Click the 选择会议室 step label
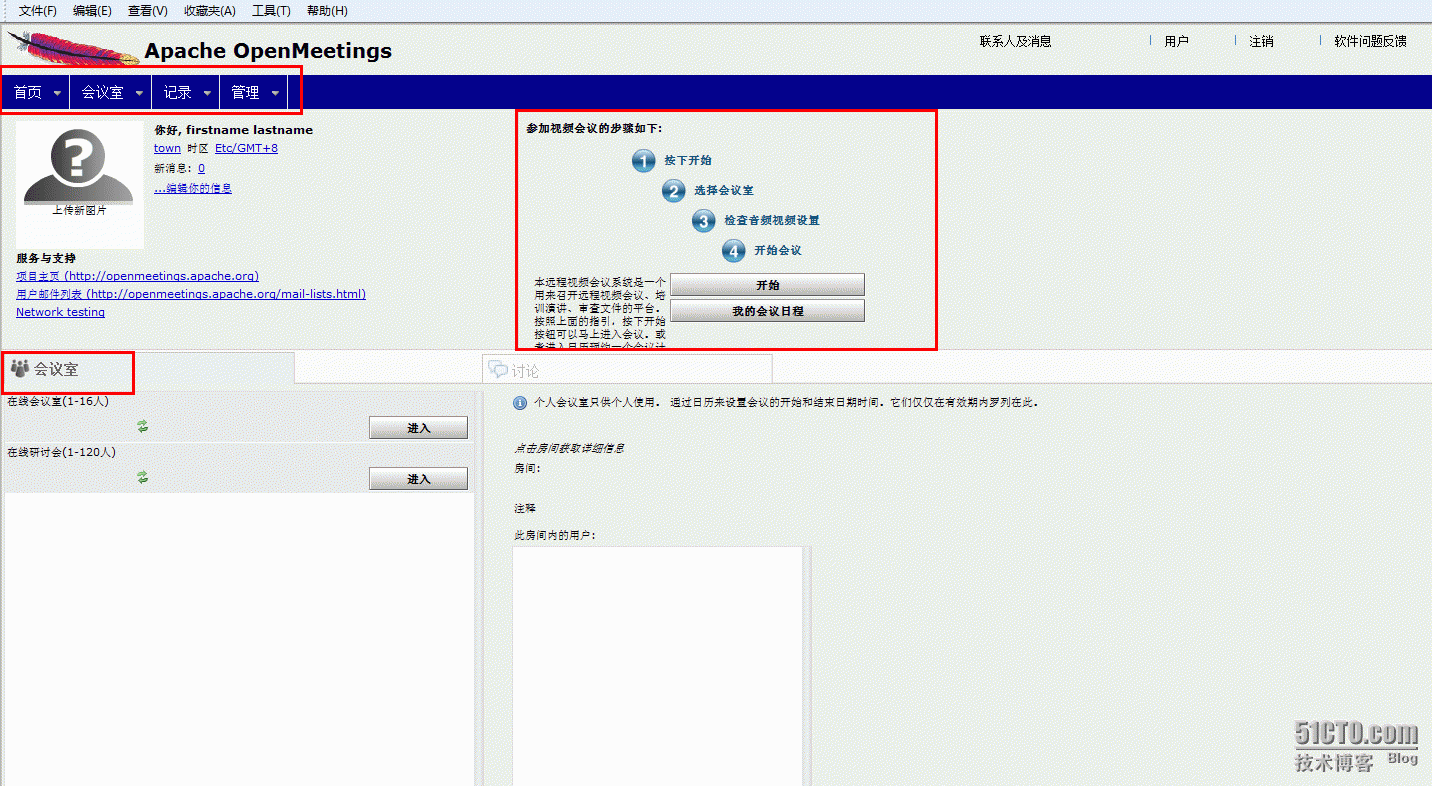Image resolution: width=1432 pixels, height=786 pixels. point(724,190)
